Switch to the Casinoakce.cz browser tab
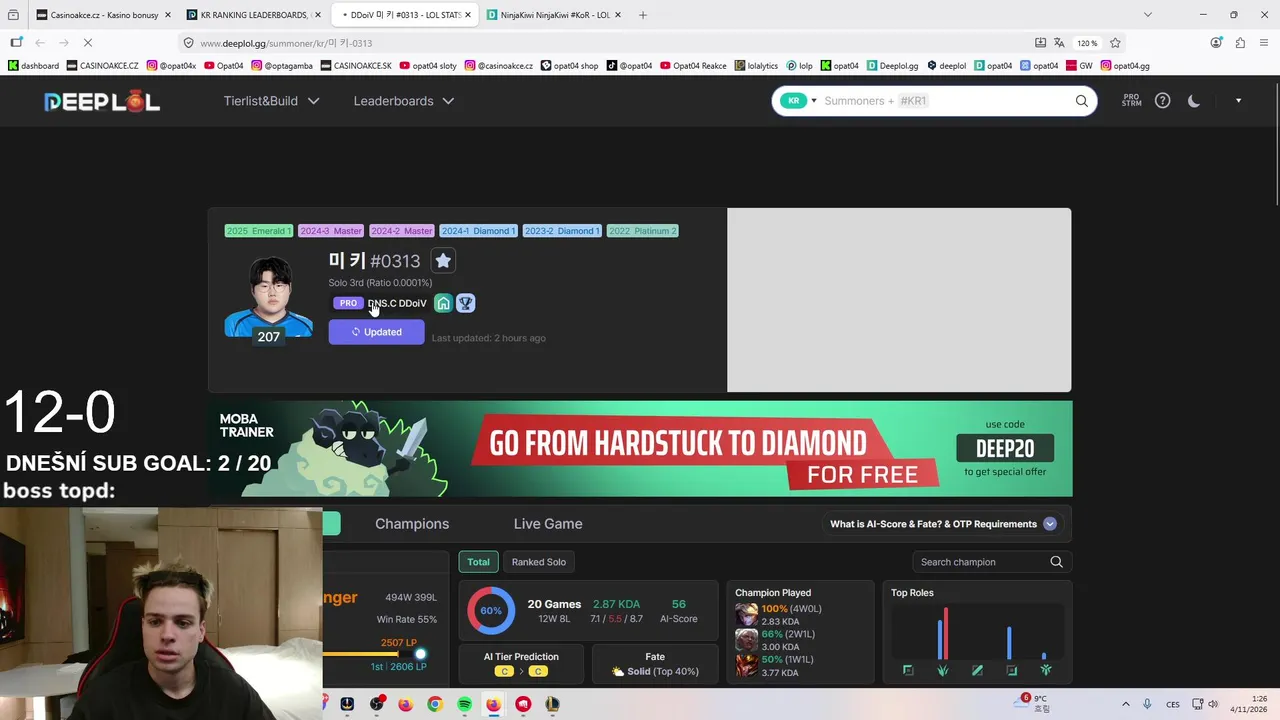The width and height of the screenshot is (1280, 720). [103, 15]
